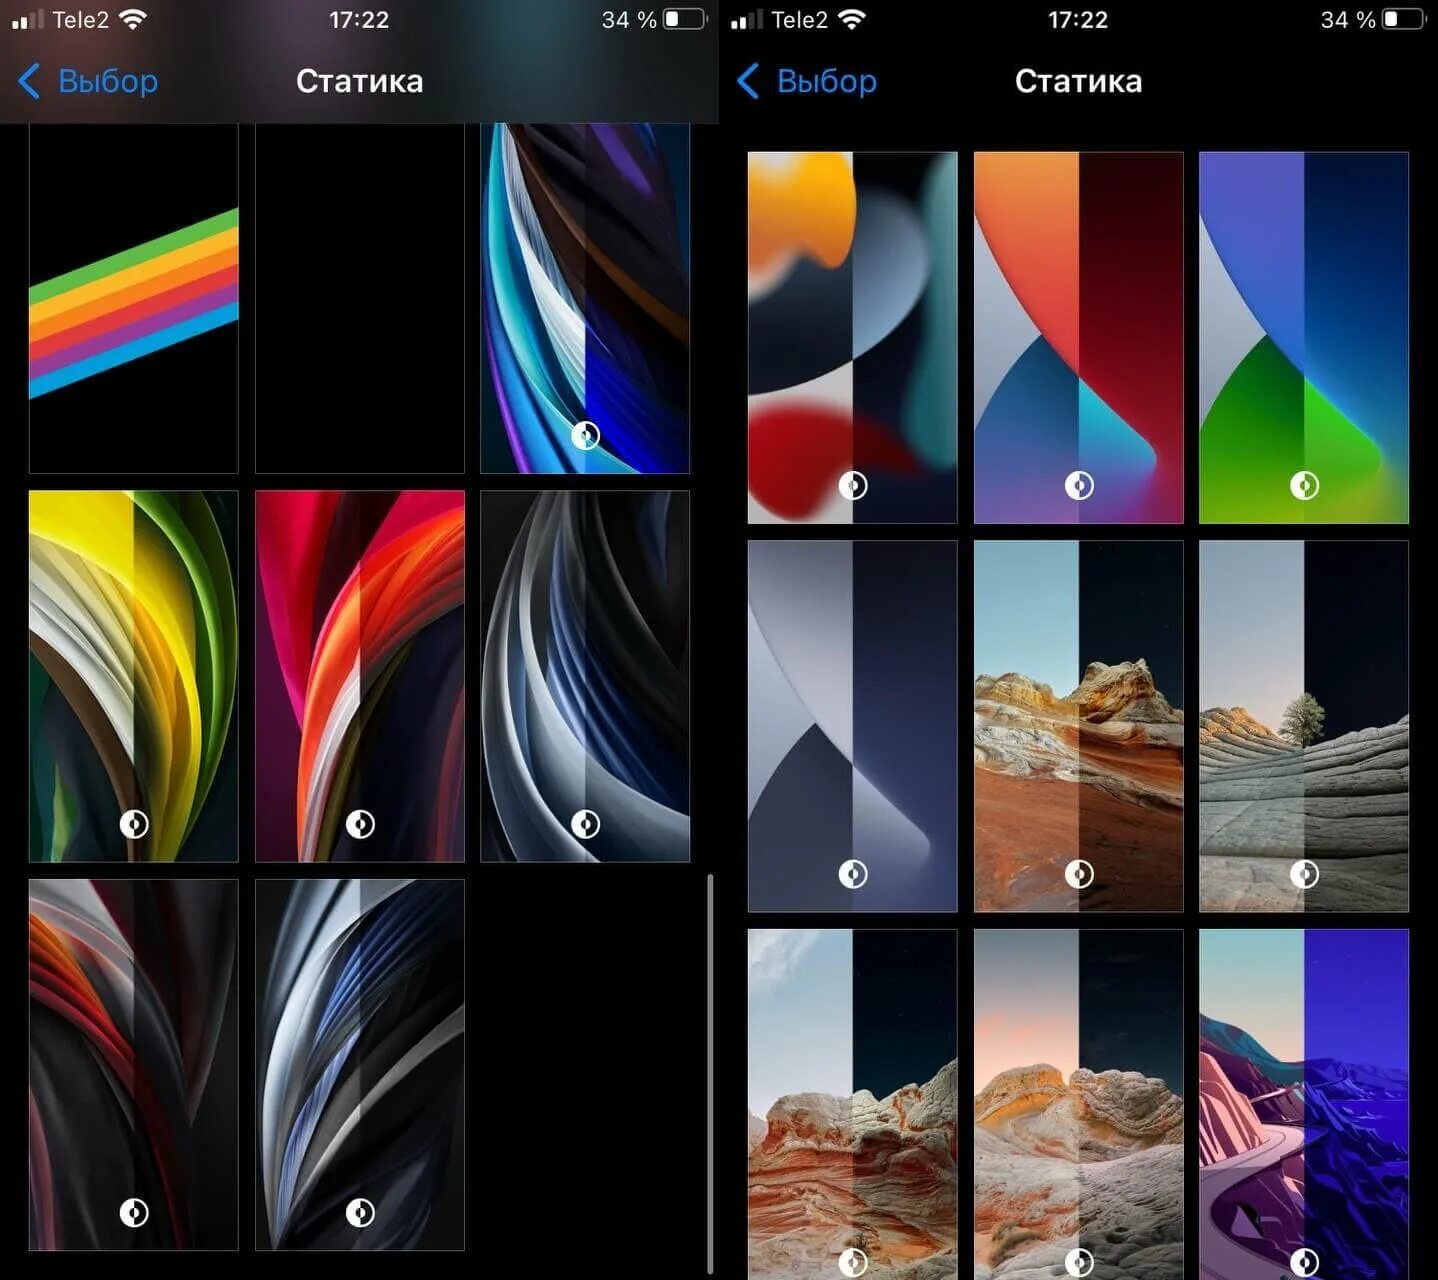
Task: Dark mode icon on orange desert rock wallpaper
Action: click(1079, 874)
